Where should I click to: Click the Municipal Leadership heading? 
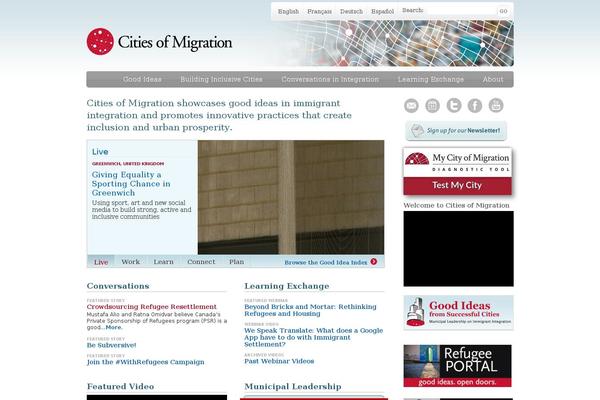pyautogui.click(x=293, y=386)
